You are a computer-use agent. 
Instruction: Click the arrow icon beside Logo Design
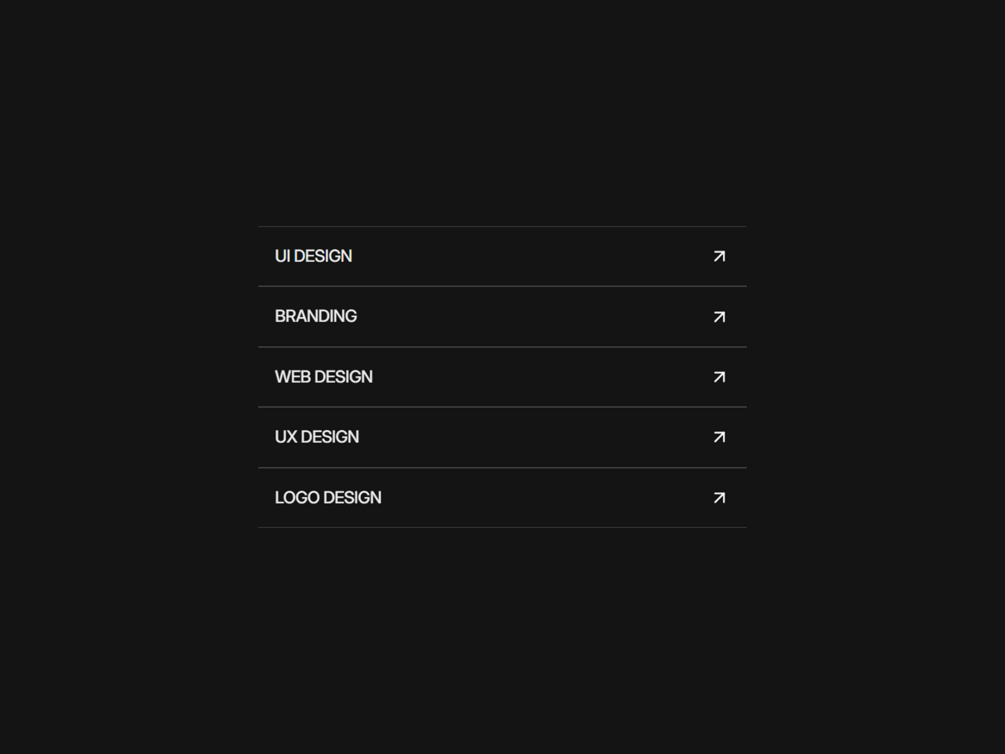coord(719,498)
